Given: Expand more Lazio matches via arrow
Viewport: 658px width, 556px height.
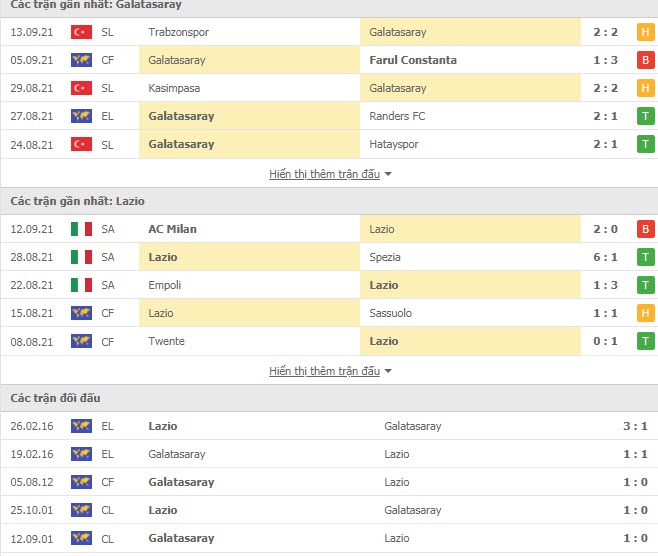Looking at the screenshot, I should coord(388,371).
